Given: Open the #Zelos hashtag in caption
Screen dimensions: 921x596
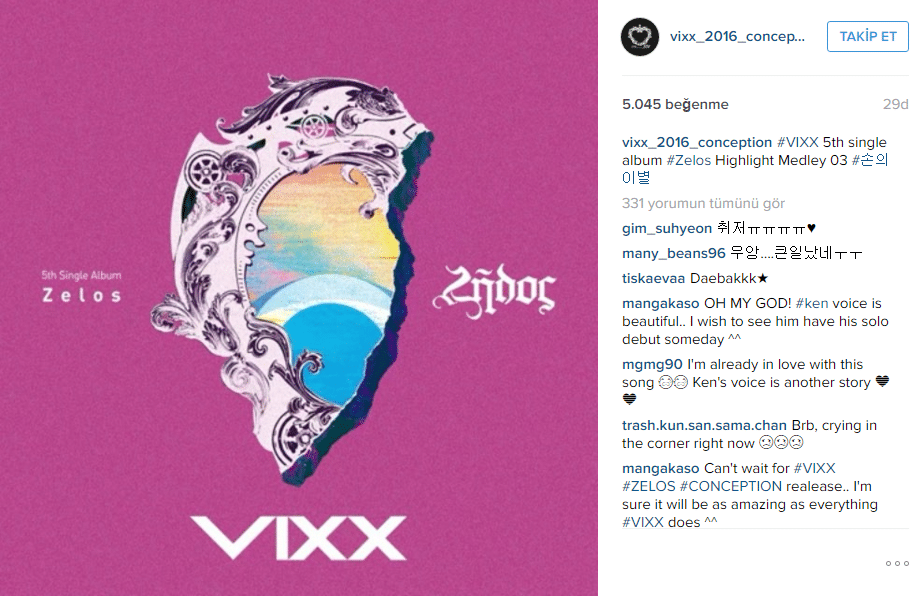Looking at the screenshot, I should click(x=688, y=160).
